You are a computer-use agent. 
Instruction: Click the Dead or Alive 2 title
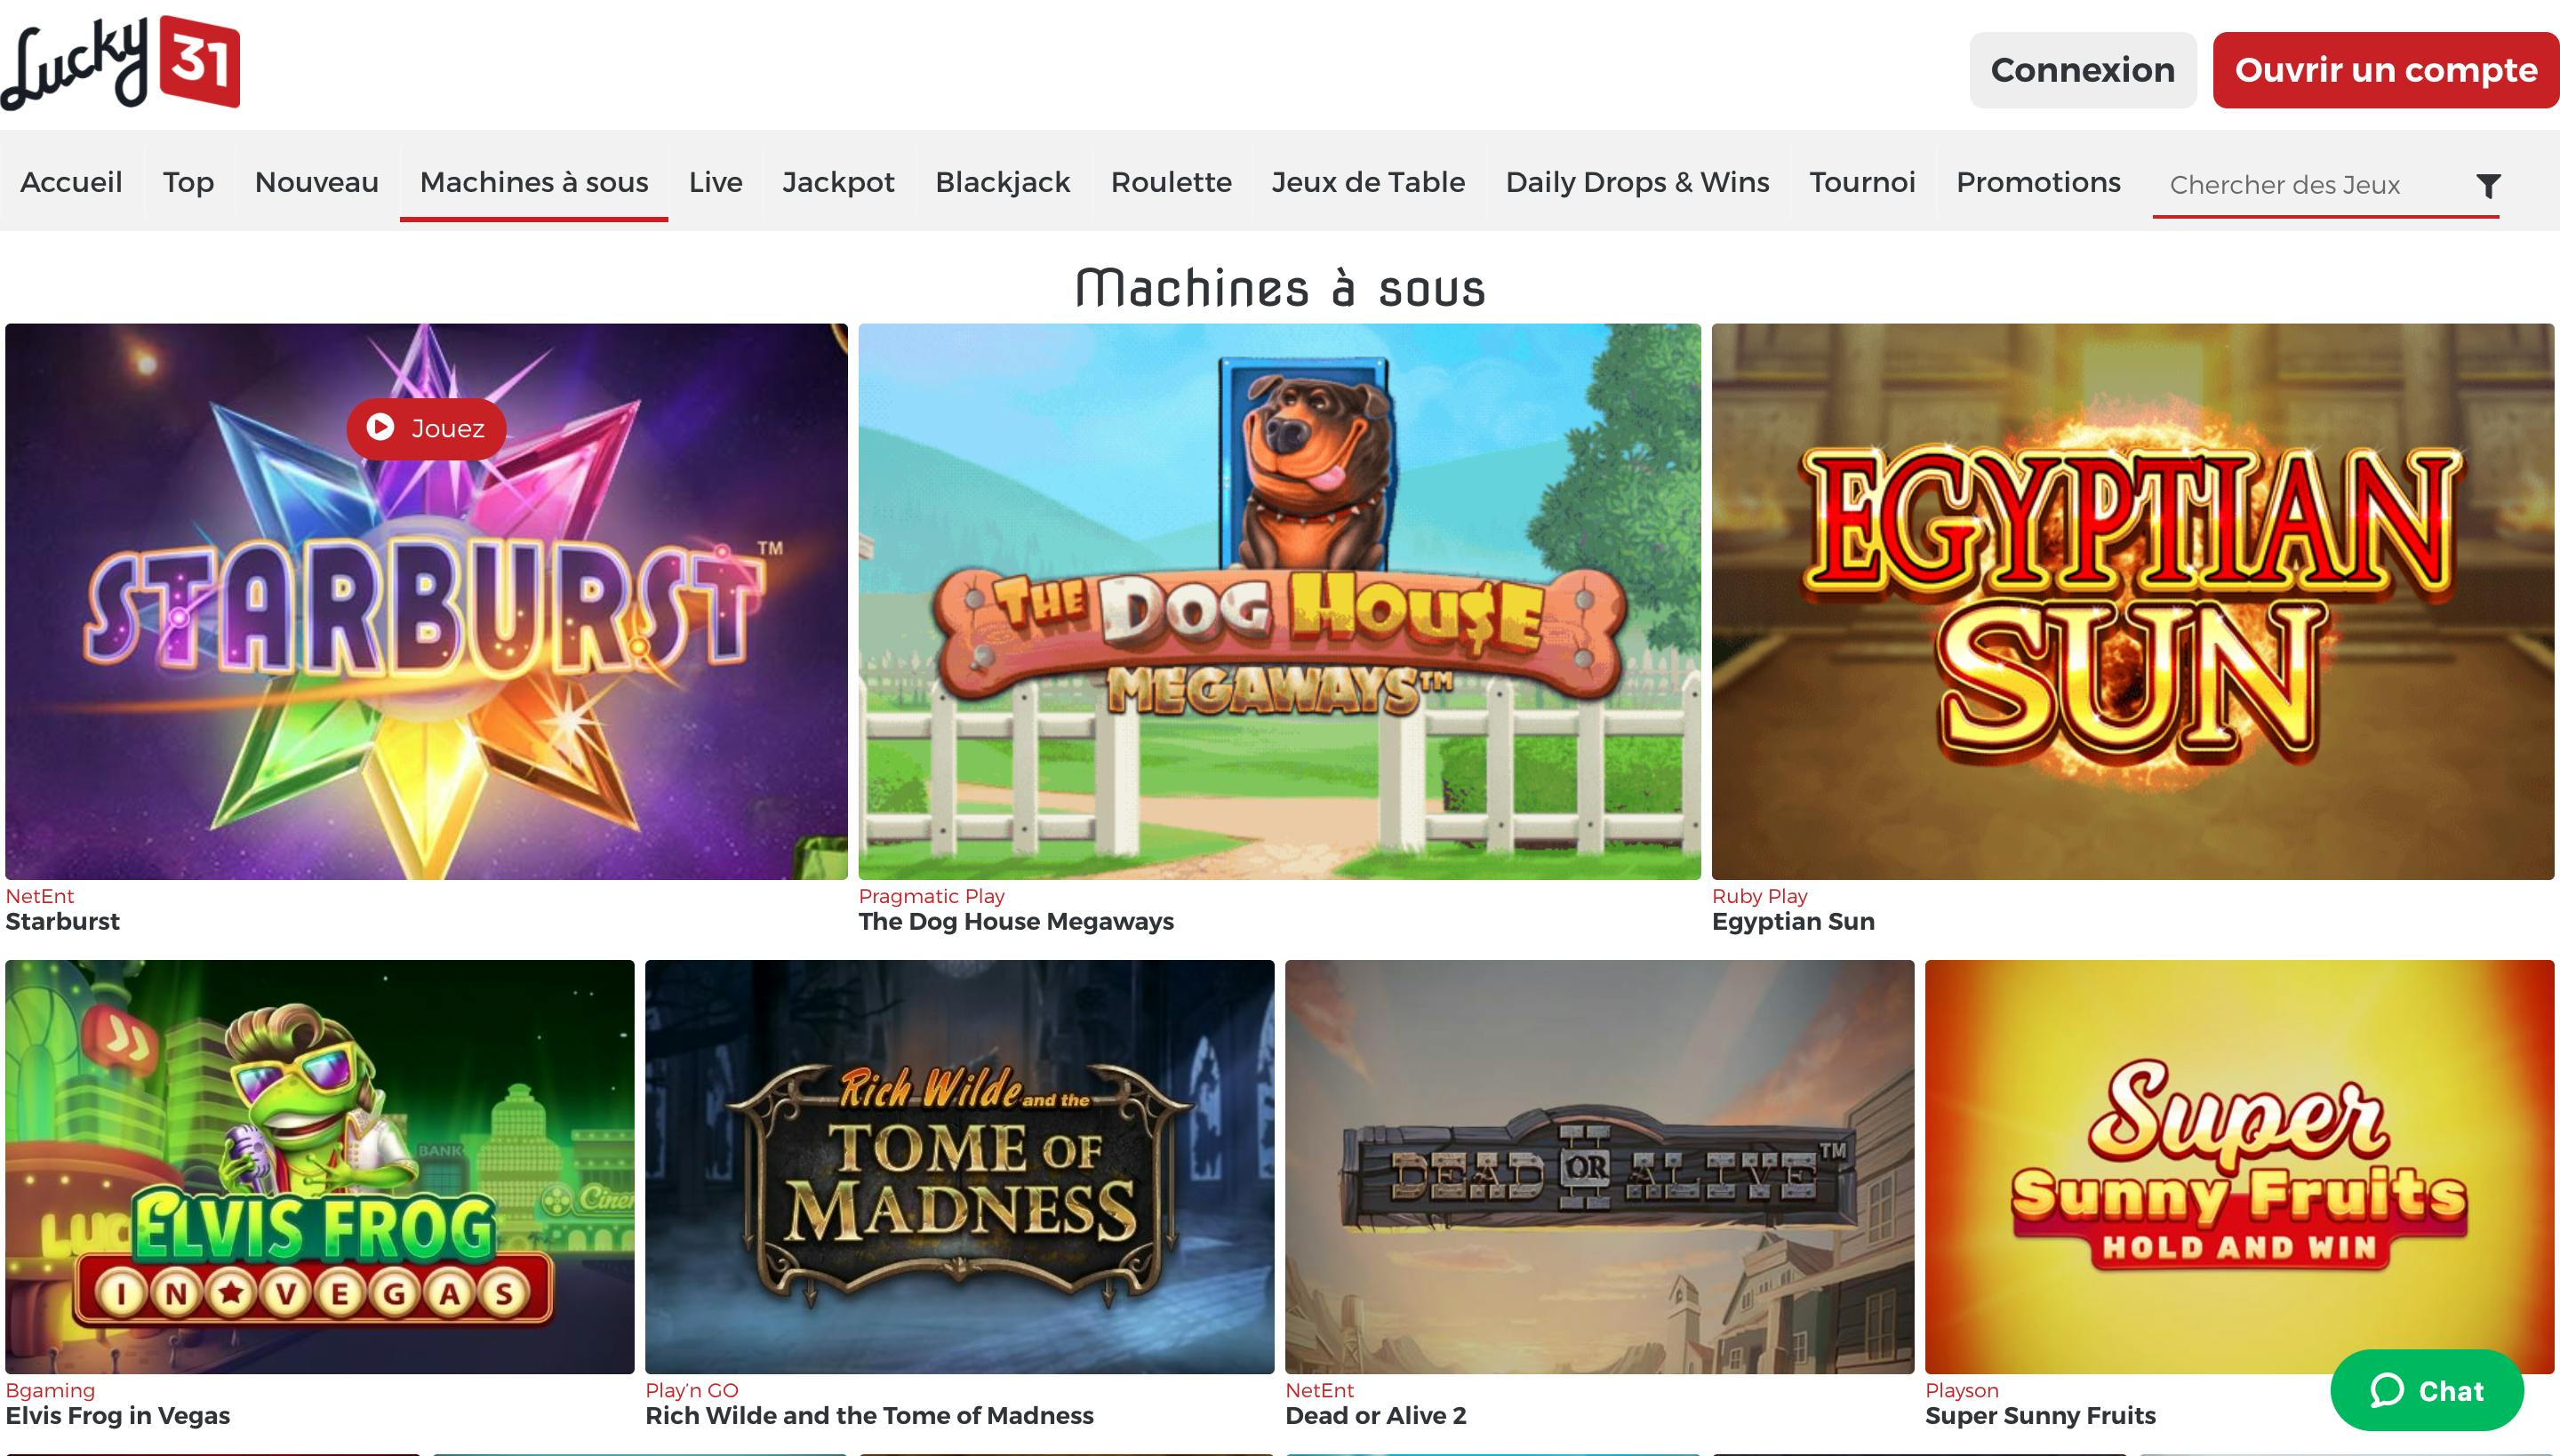pyautogui.click(x=1376, y=1415)
